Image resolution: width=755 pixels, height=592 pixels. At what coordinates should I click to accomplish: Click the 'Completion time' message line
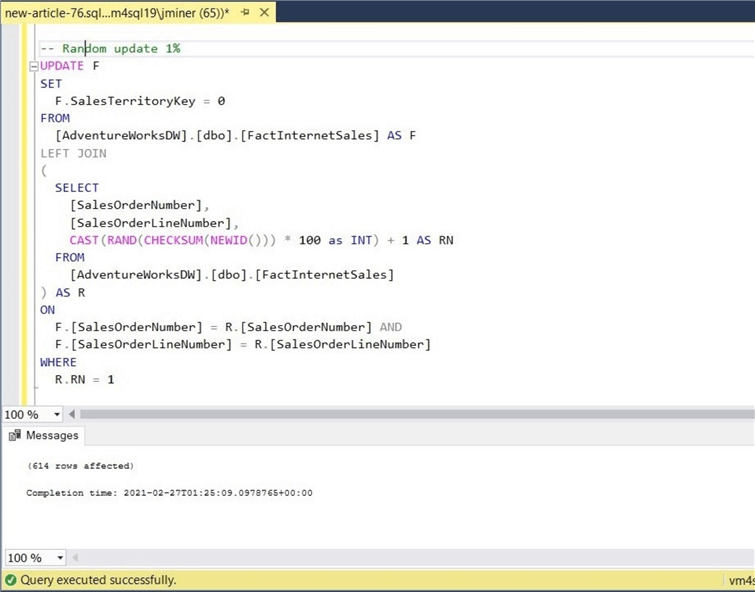169,493
